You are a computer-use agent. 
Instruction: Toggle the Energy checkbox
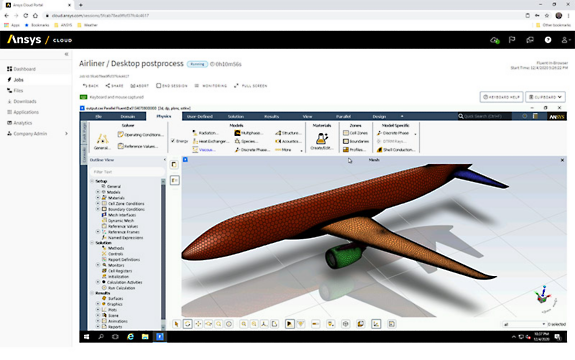point(173,141)
